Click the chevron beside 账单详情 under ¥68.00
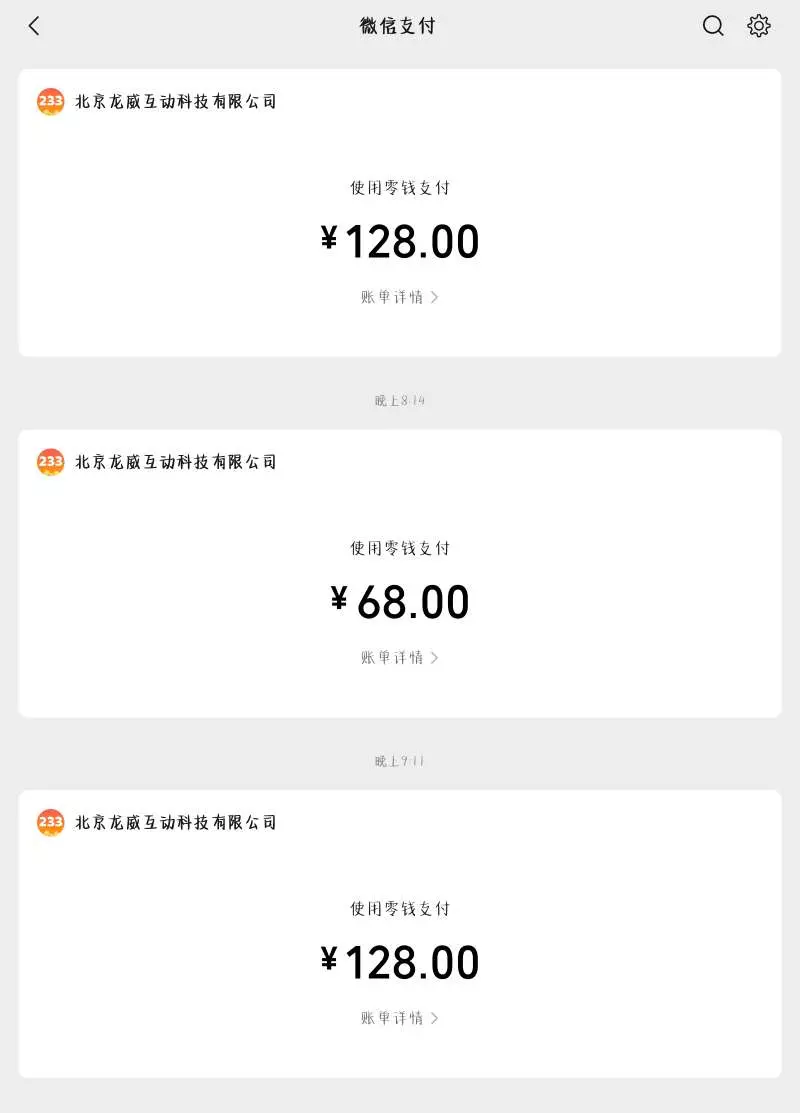Viewport: 800px width, 1113px height. (x=434, y=657)
